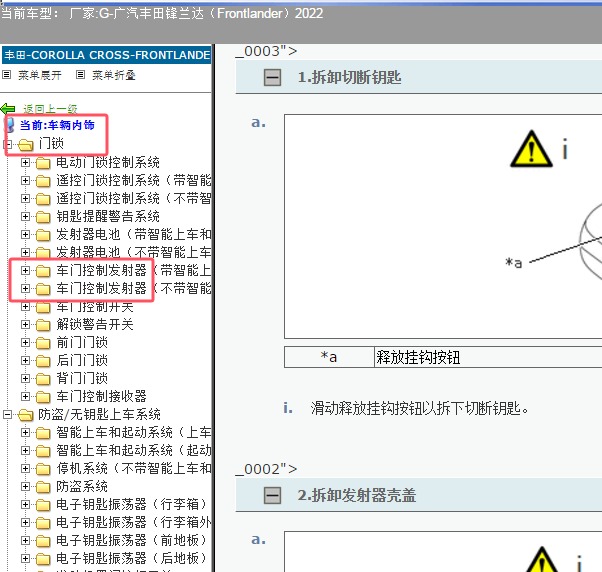This screenshot has width=602, height=572.
Task: Click heading 1.拆卸切断钥匙
Action: point(349,78)
